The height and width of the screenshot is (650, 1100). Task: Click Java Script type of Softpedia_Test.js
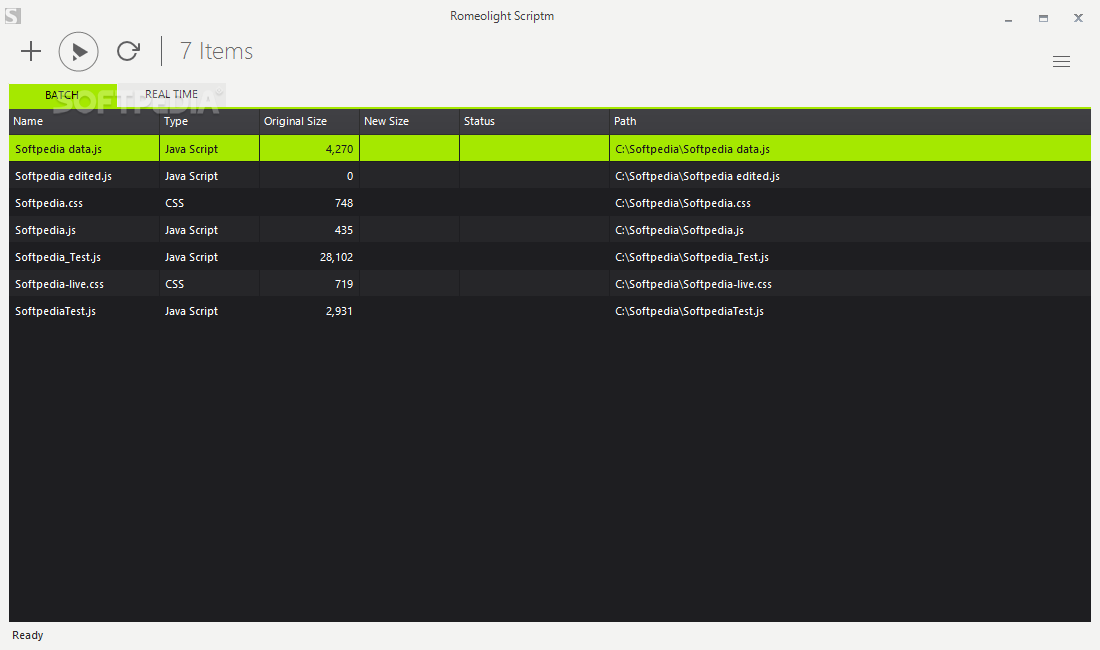click(x=192, y=257)
